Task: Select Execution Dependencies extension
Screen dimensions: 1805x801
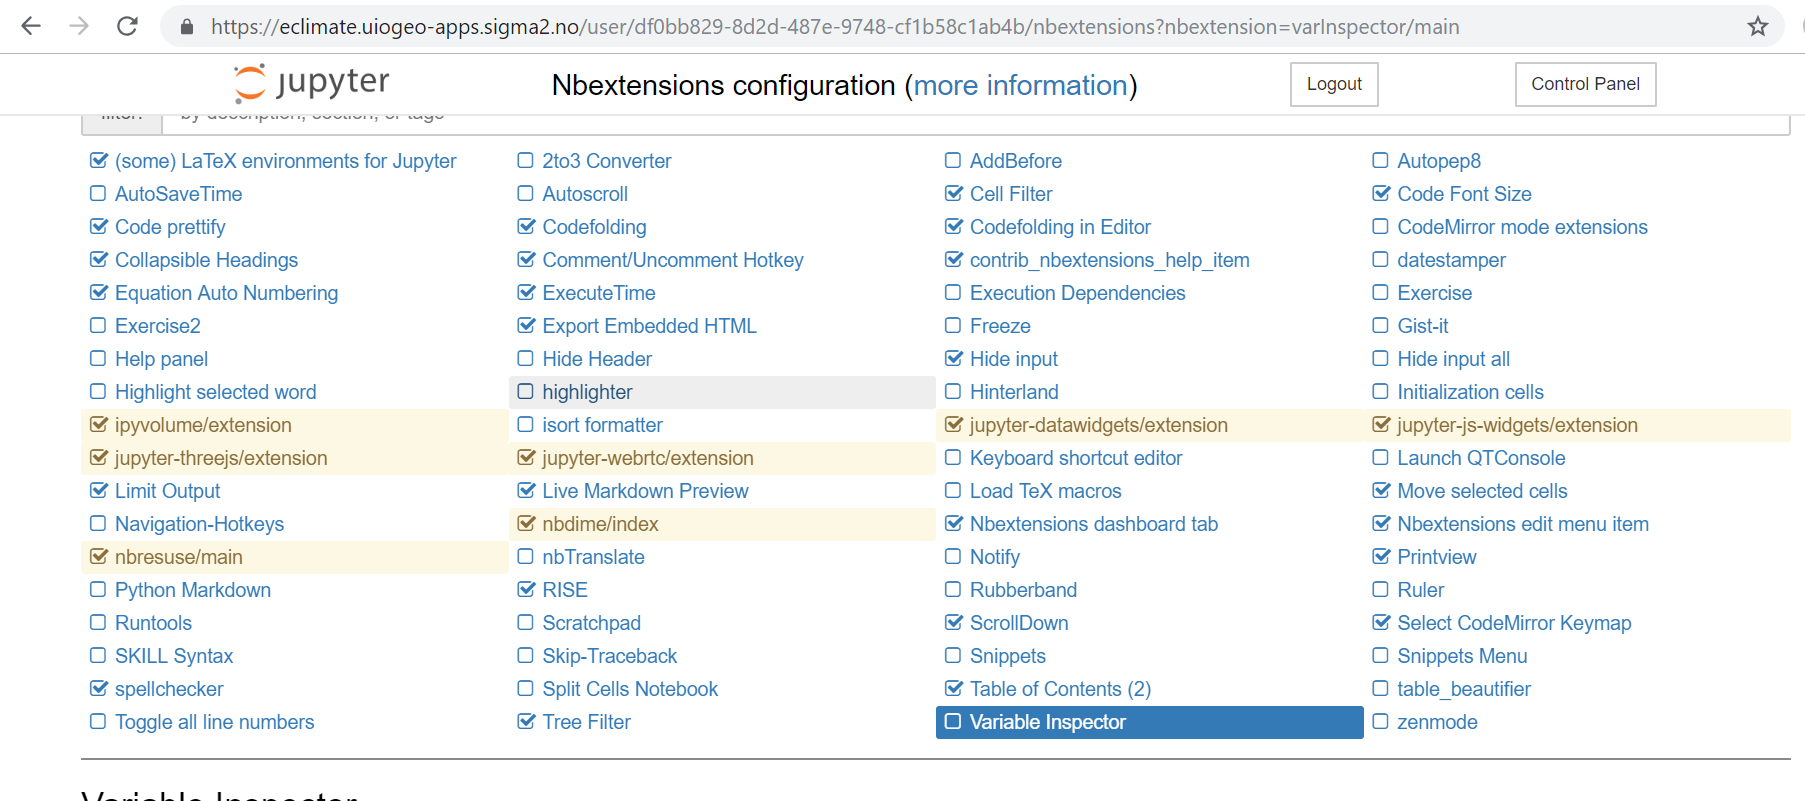Action: point(1077,293)
